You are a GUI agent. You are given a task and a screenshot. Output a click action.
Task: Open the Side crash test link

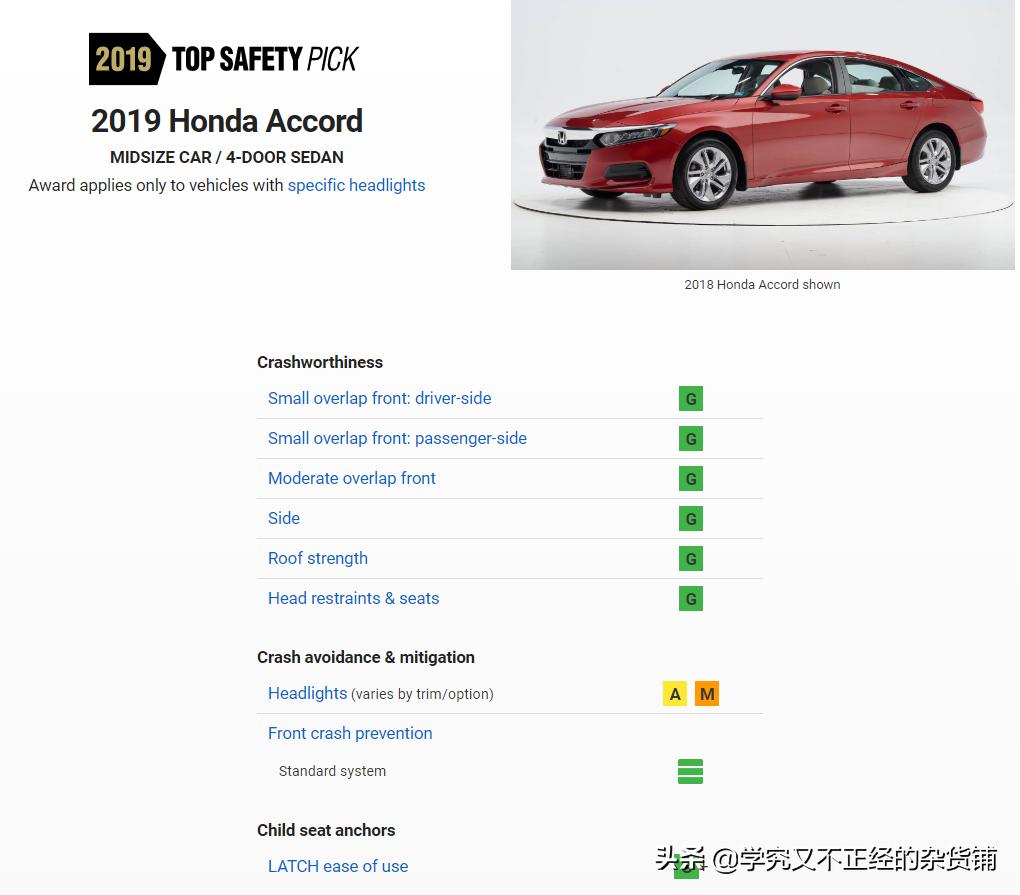point(284,518)
